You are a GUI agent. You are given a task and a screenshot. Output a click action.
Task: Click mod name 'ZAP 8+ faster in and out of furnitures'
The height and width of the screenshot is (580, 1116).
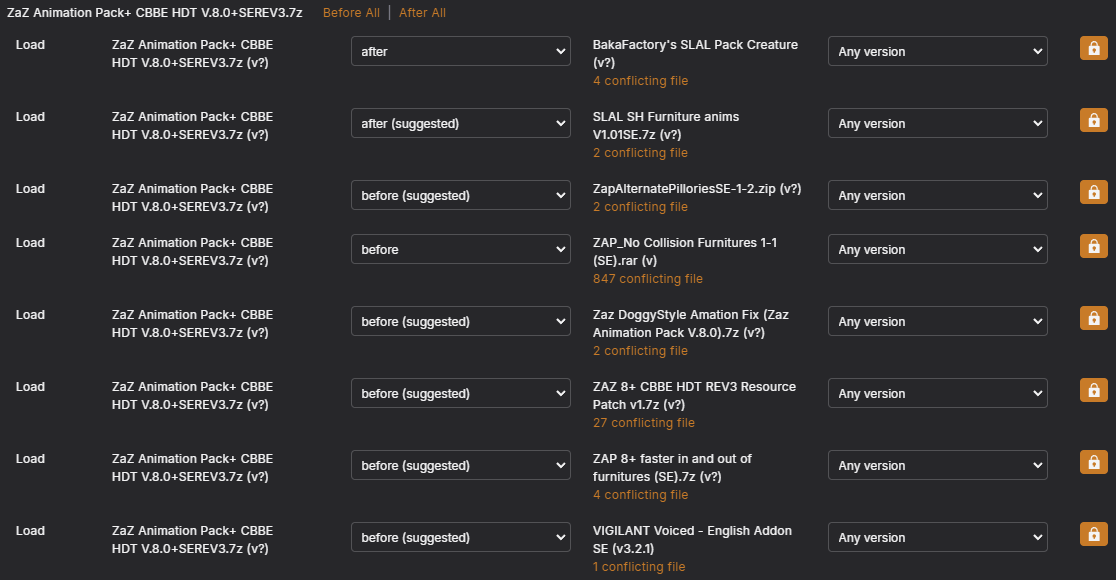coord(673,468)
